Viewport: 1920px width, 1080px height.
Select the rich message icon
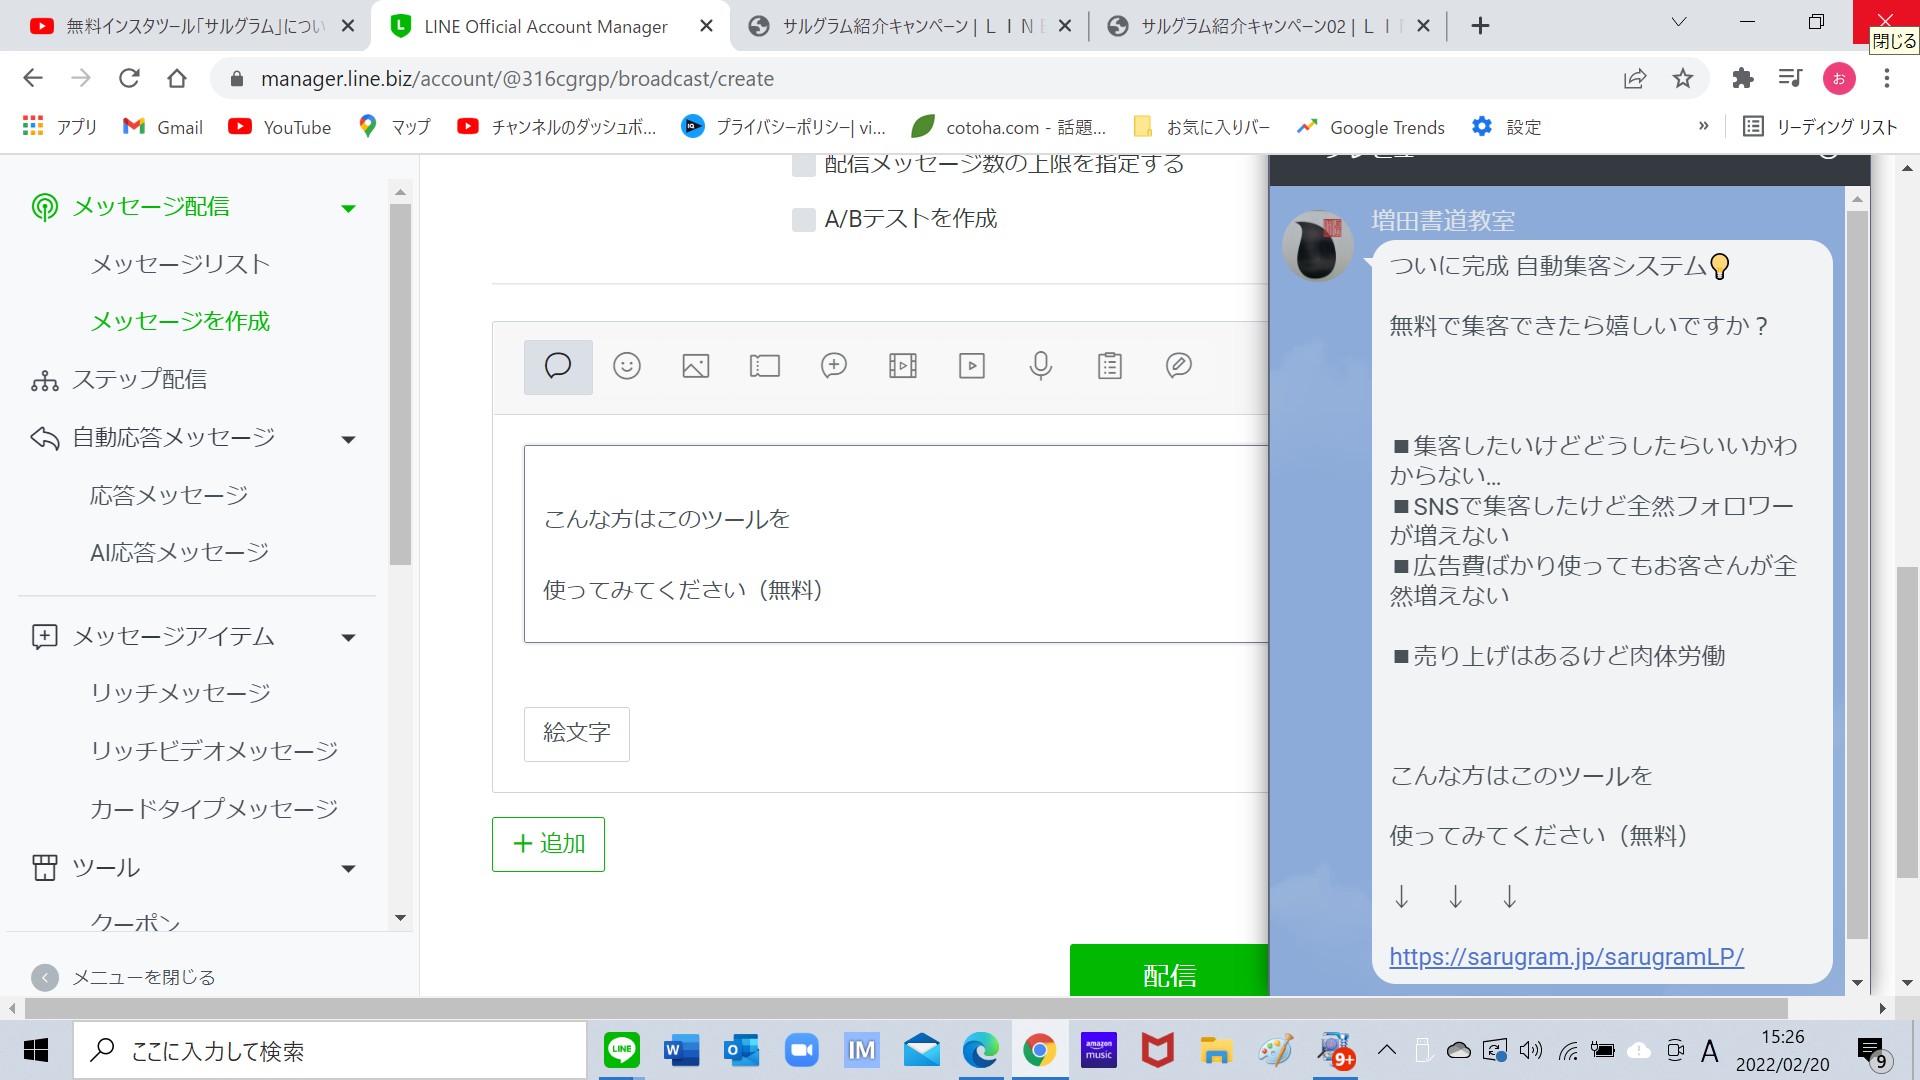pos(834,366)
